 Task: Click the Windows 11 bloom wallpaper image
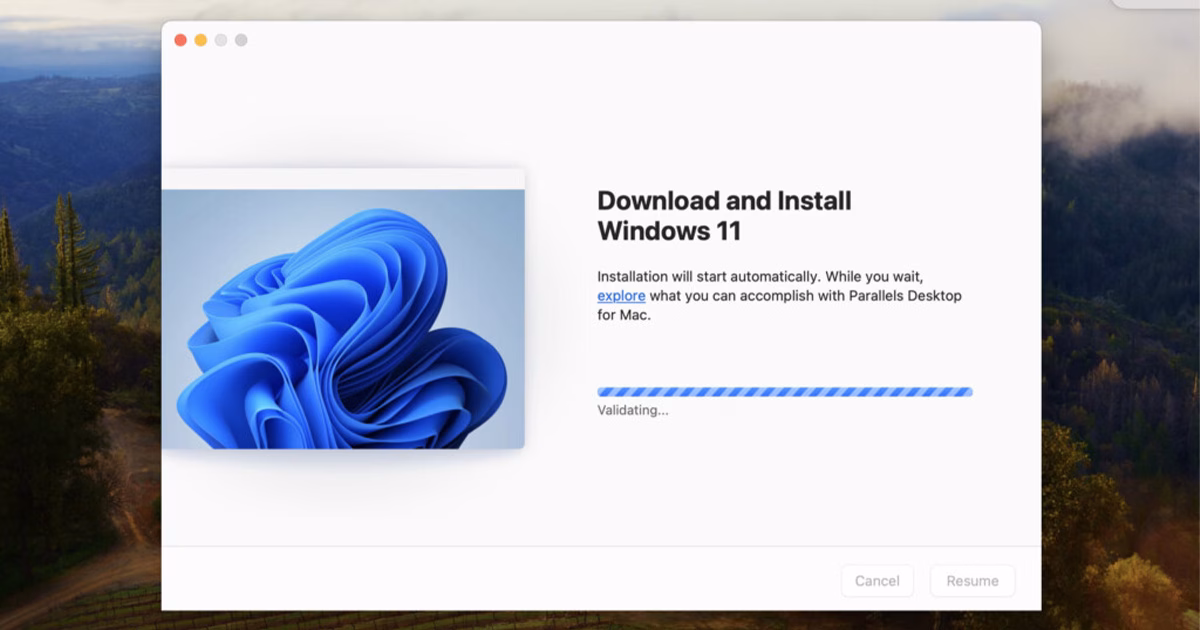pyautogui.click(x=343, y=319)
